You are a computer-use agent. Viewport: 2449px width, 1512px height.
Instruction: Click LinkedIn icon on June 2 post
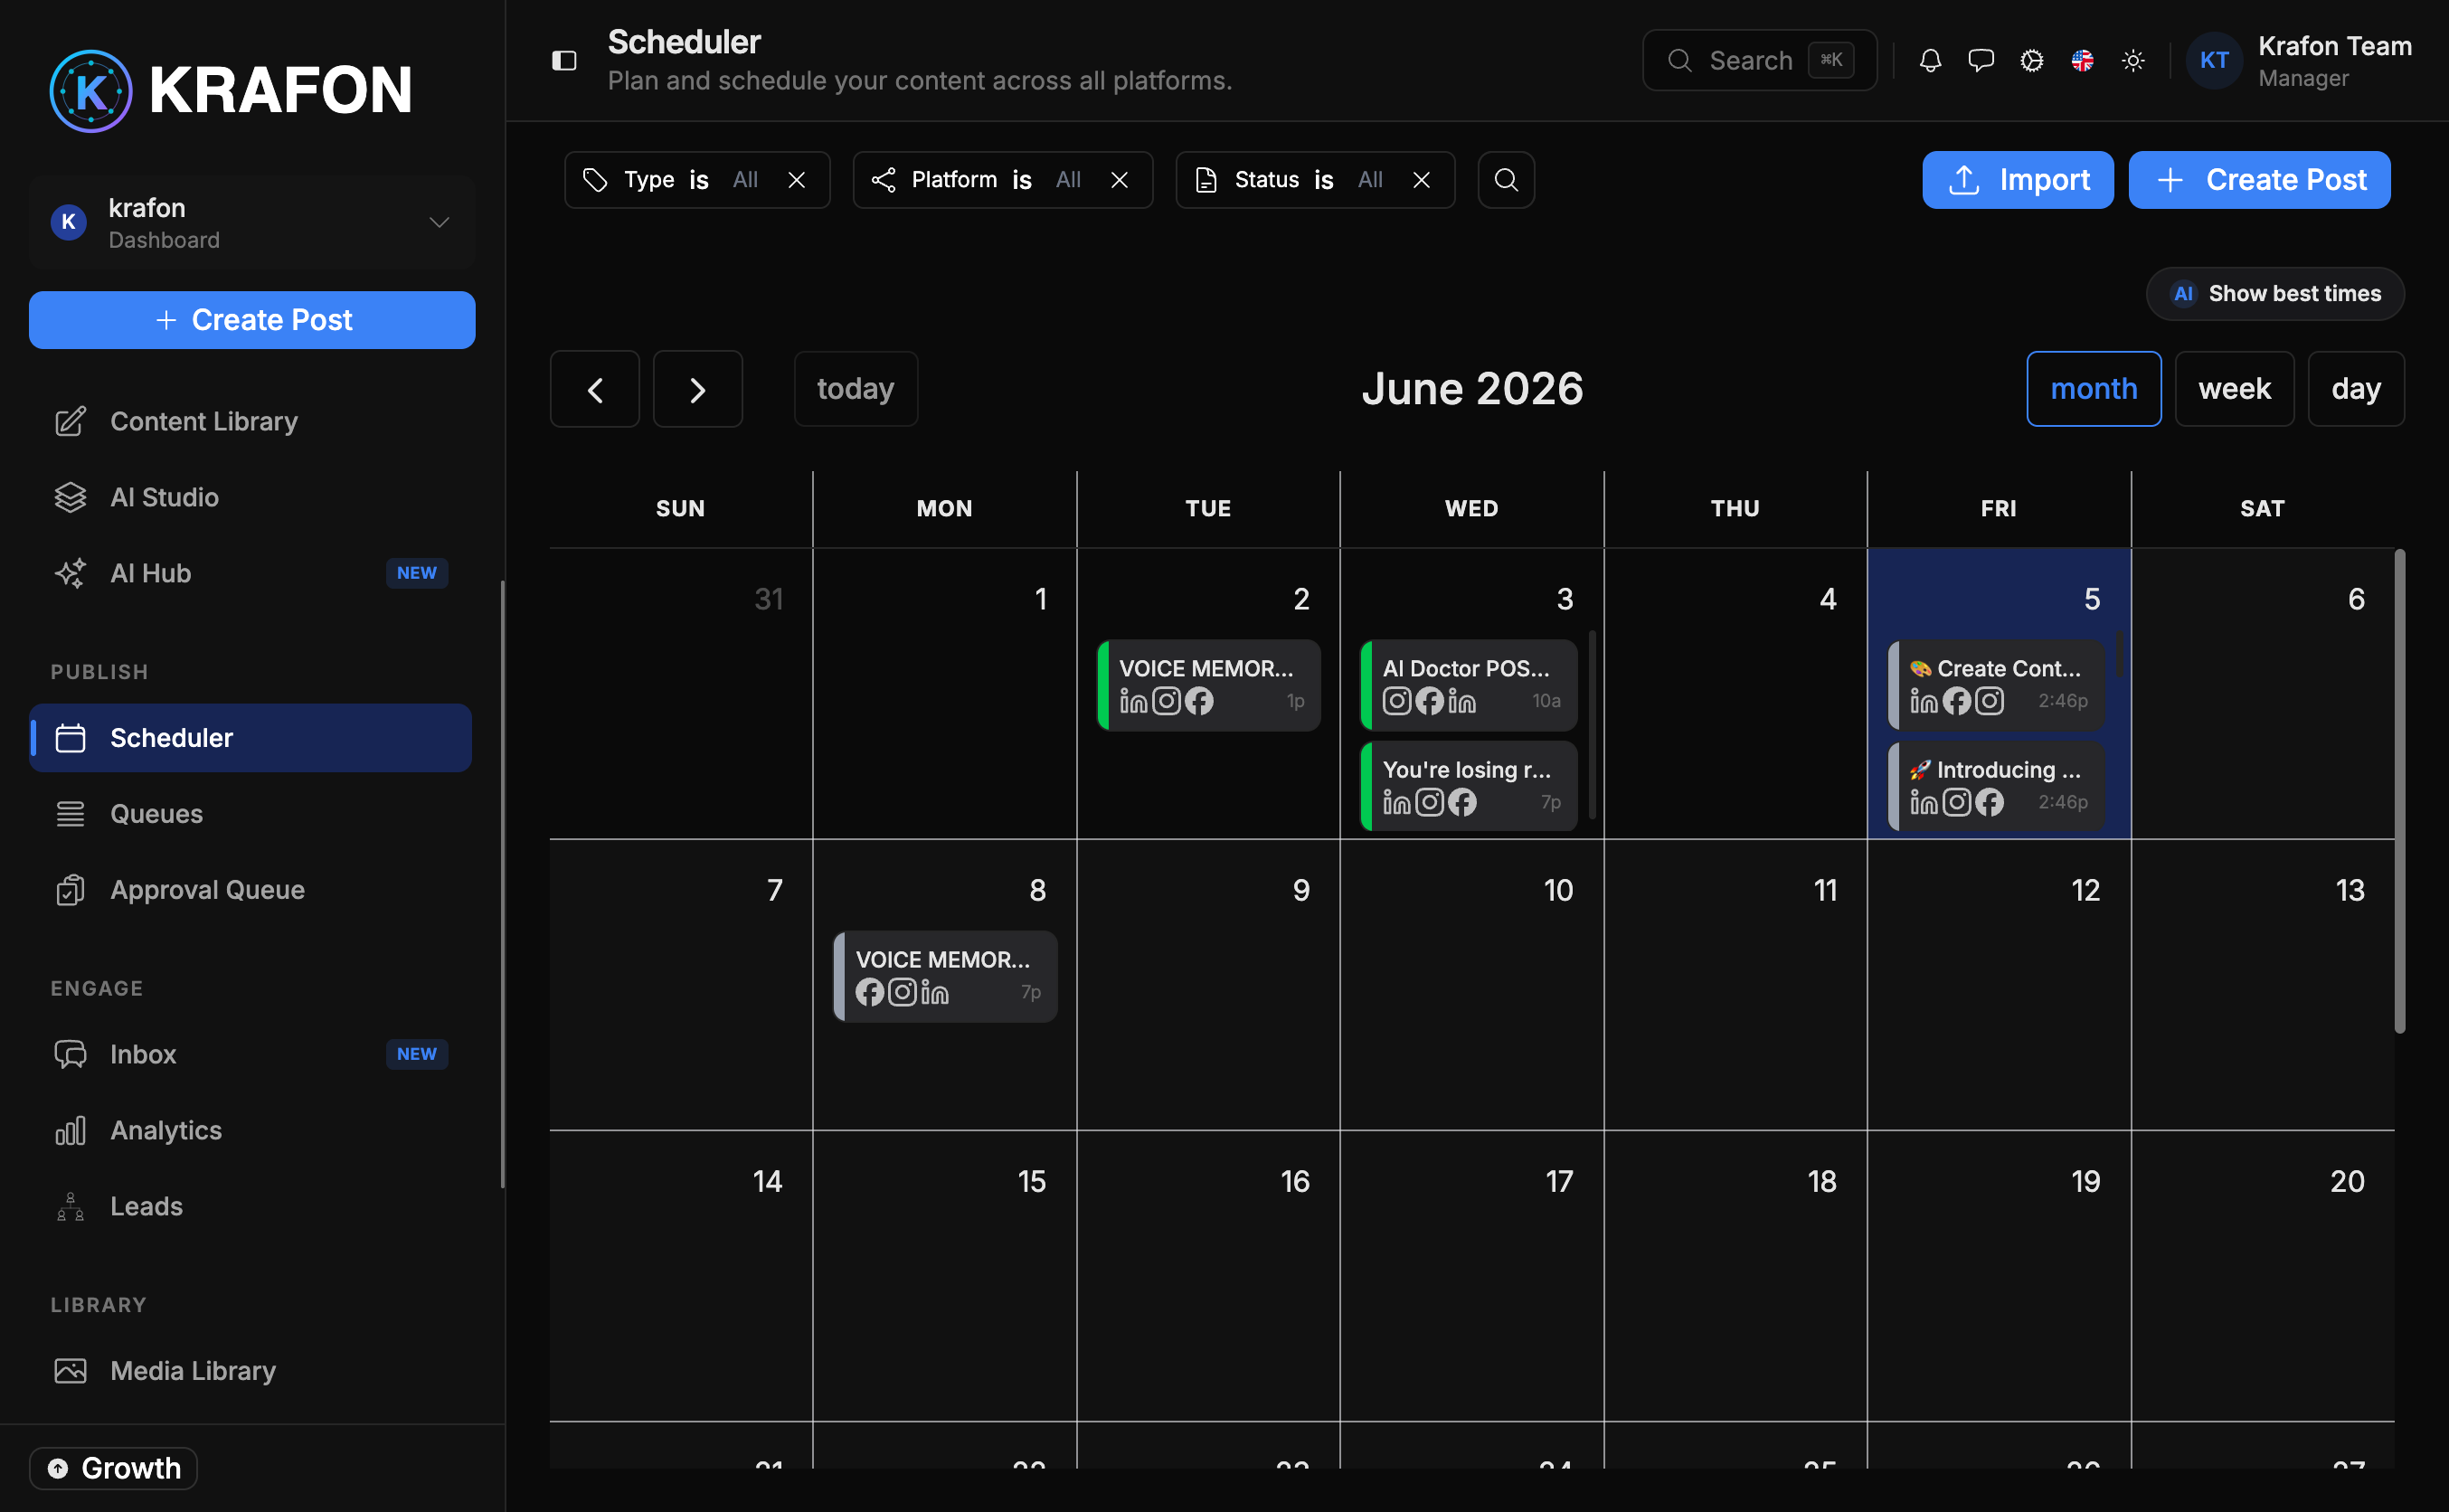tap(1133, 702)
